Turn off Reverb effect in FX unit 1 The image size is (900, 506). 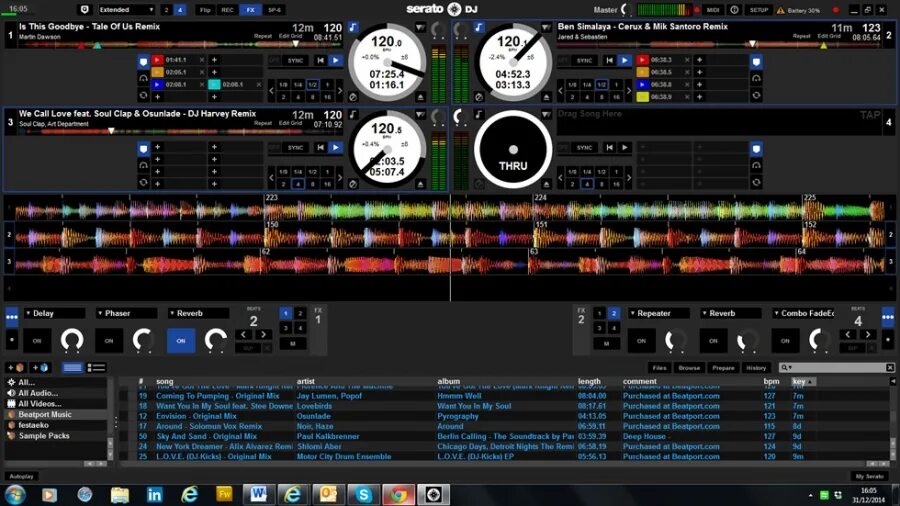point(181,341)
